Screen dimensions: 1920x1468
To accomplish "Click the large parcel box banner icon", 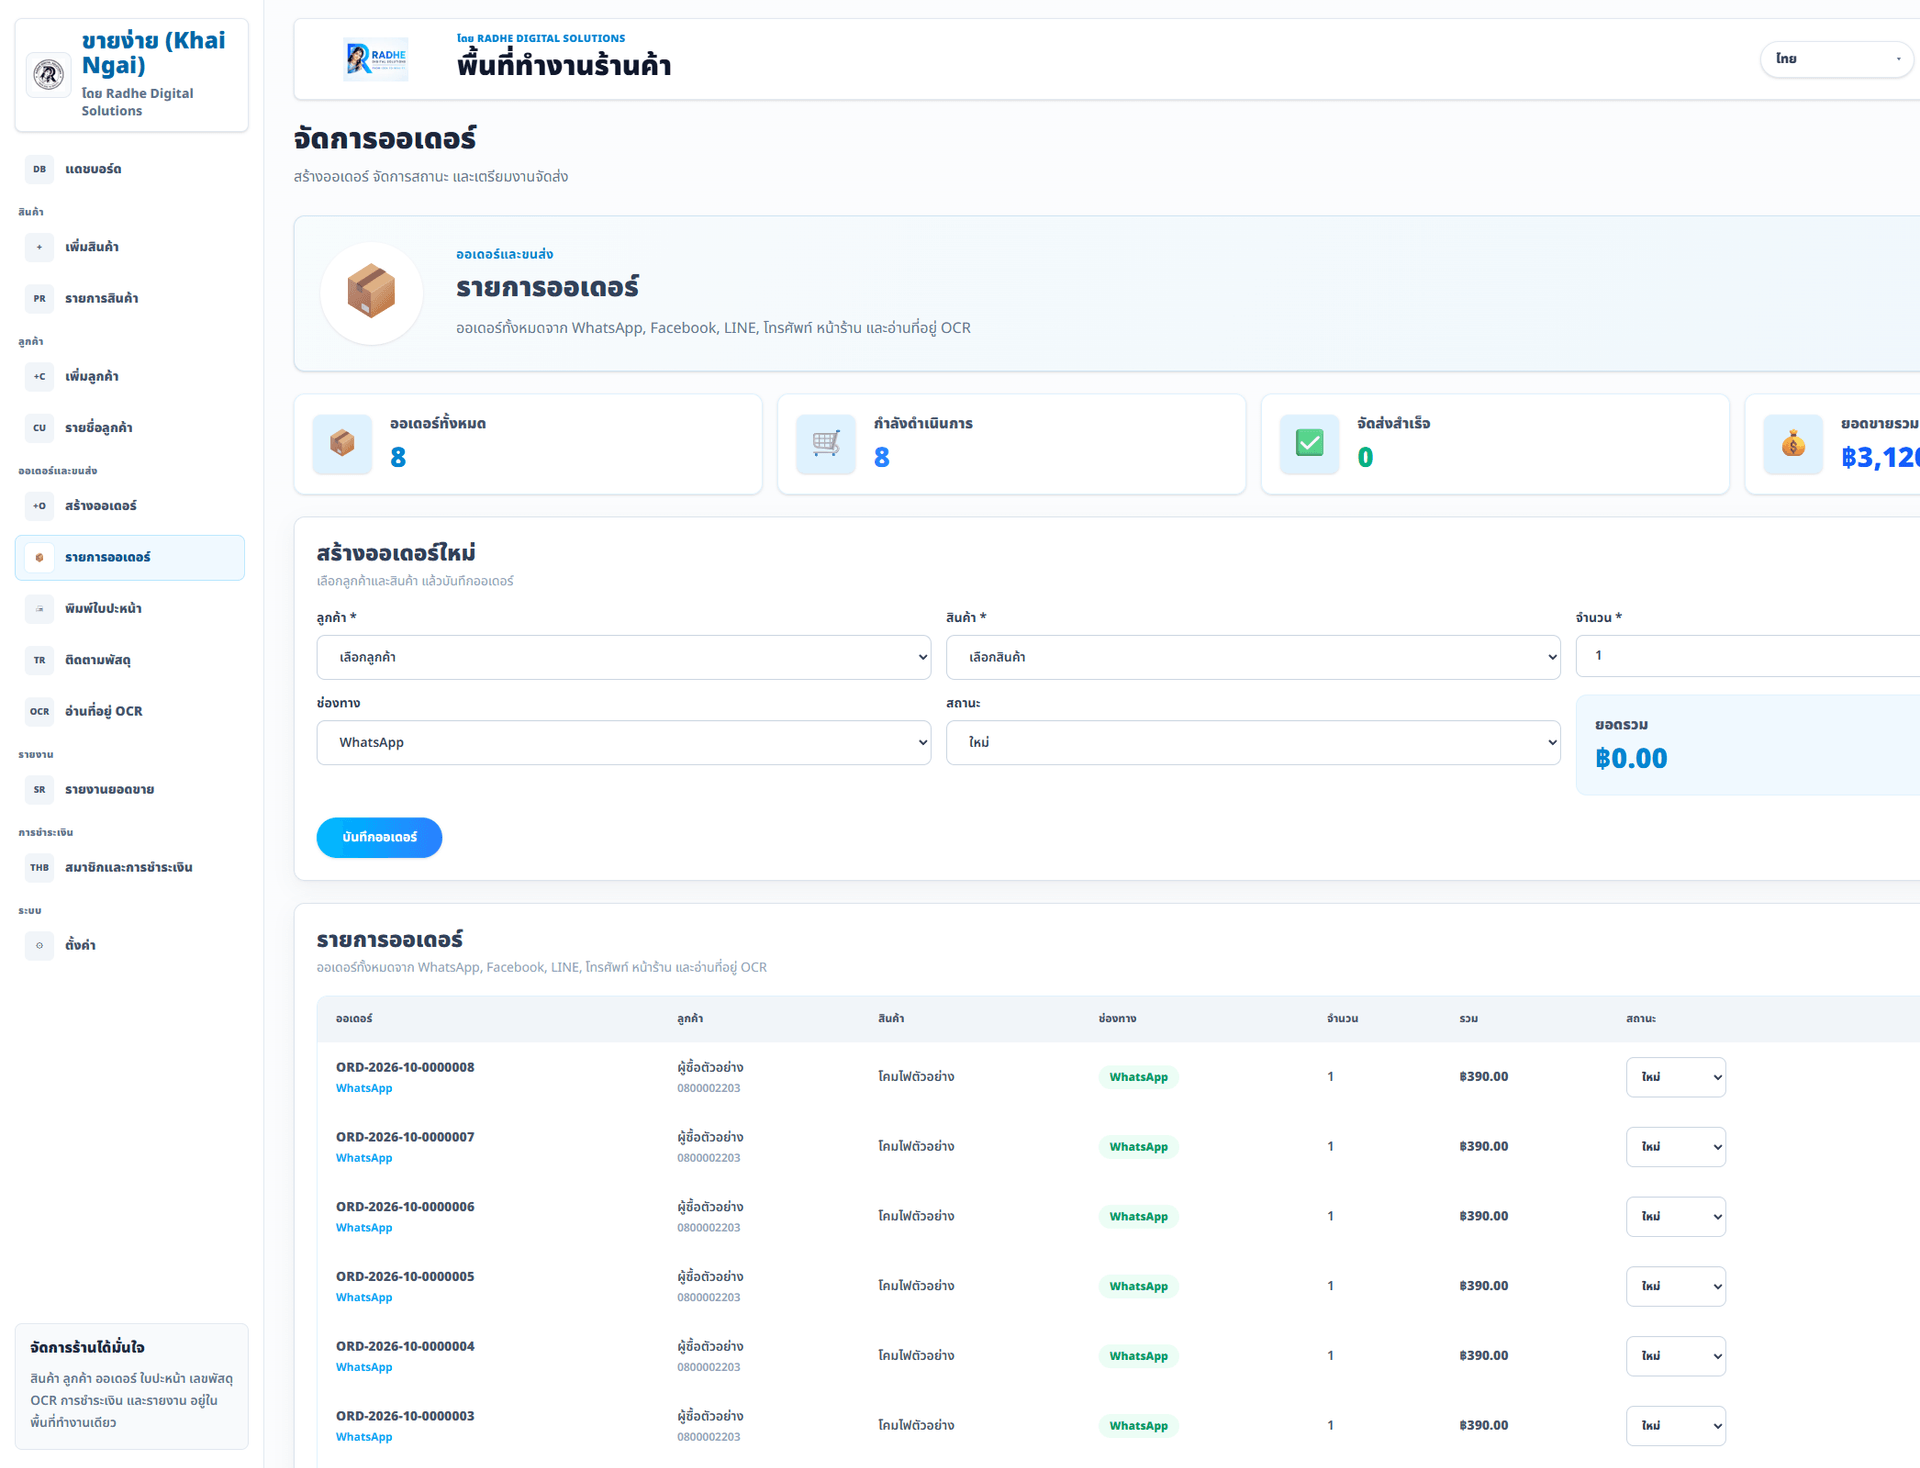I will pyautogui.click(x=371, y=292).
